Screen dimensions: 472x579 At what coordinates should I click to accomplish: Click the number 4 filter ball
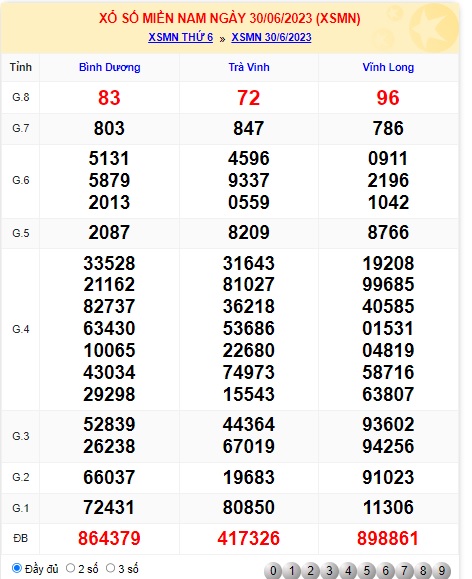point(348,571)
